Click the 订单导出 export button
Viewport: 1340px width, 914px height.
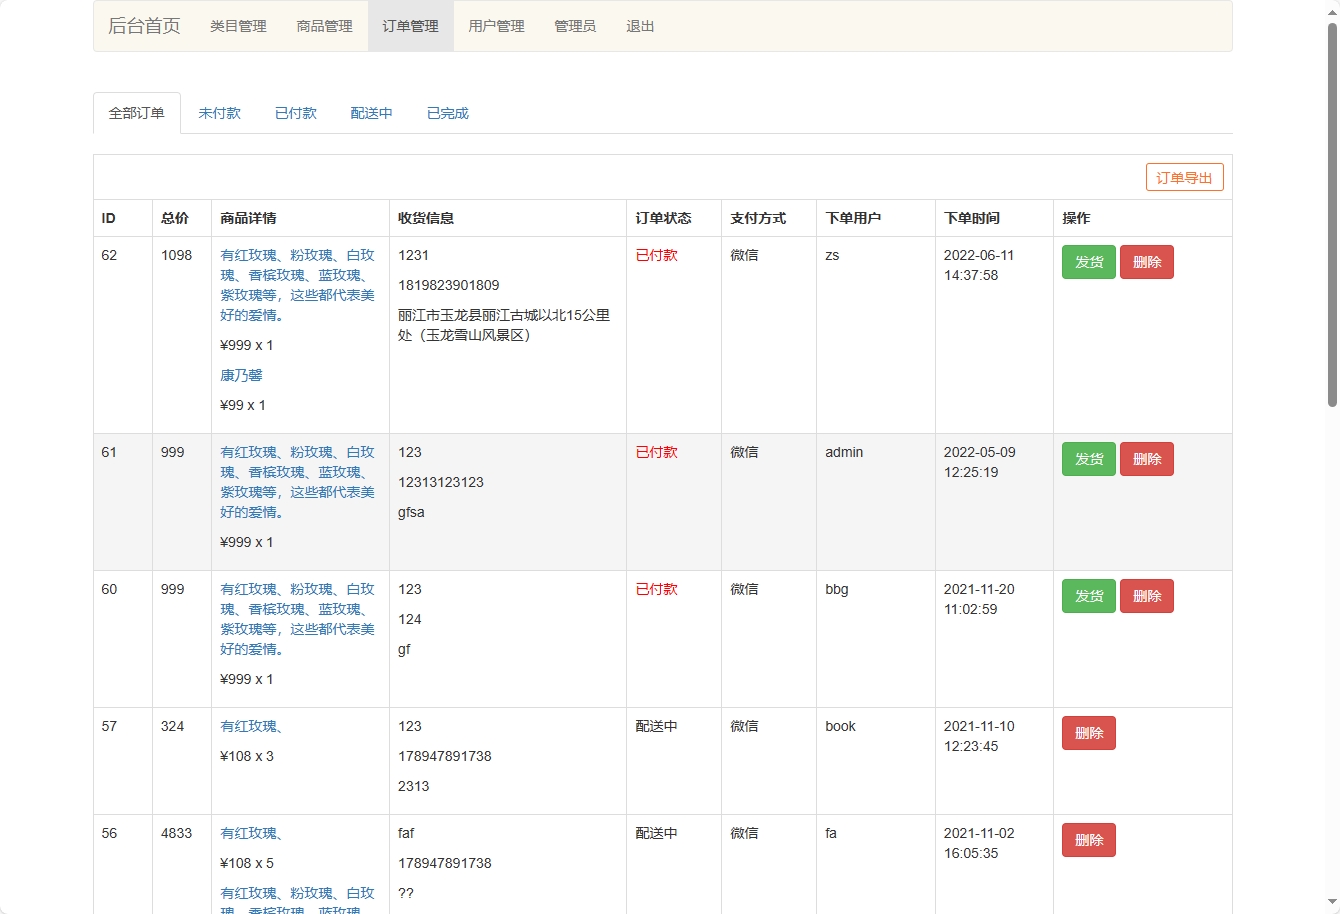coord(1184,178)
